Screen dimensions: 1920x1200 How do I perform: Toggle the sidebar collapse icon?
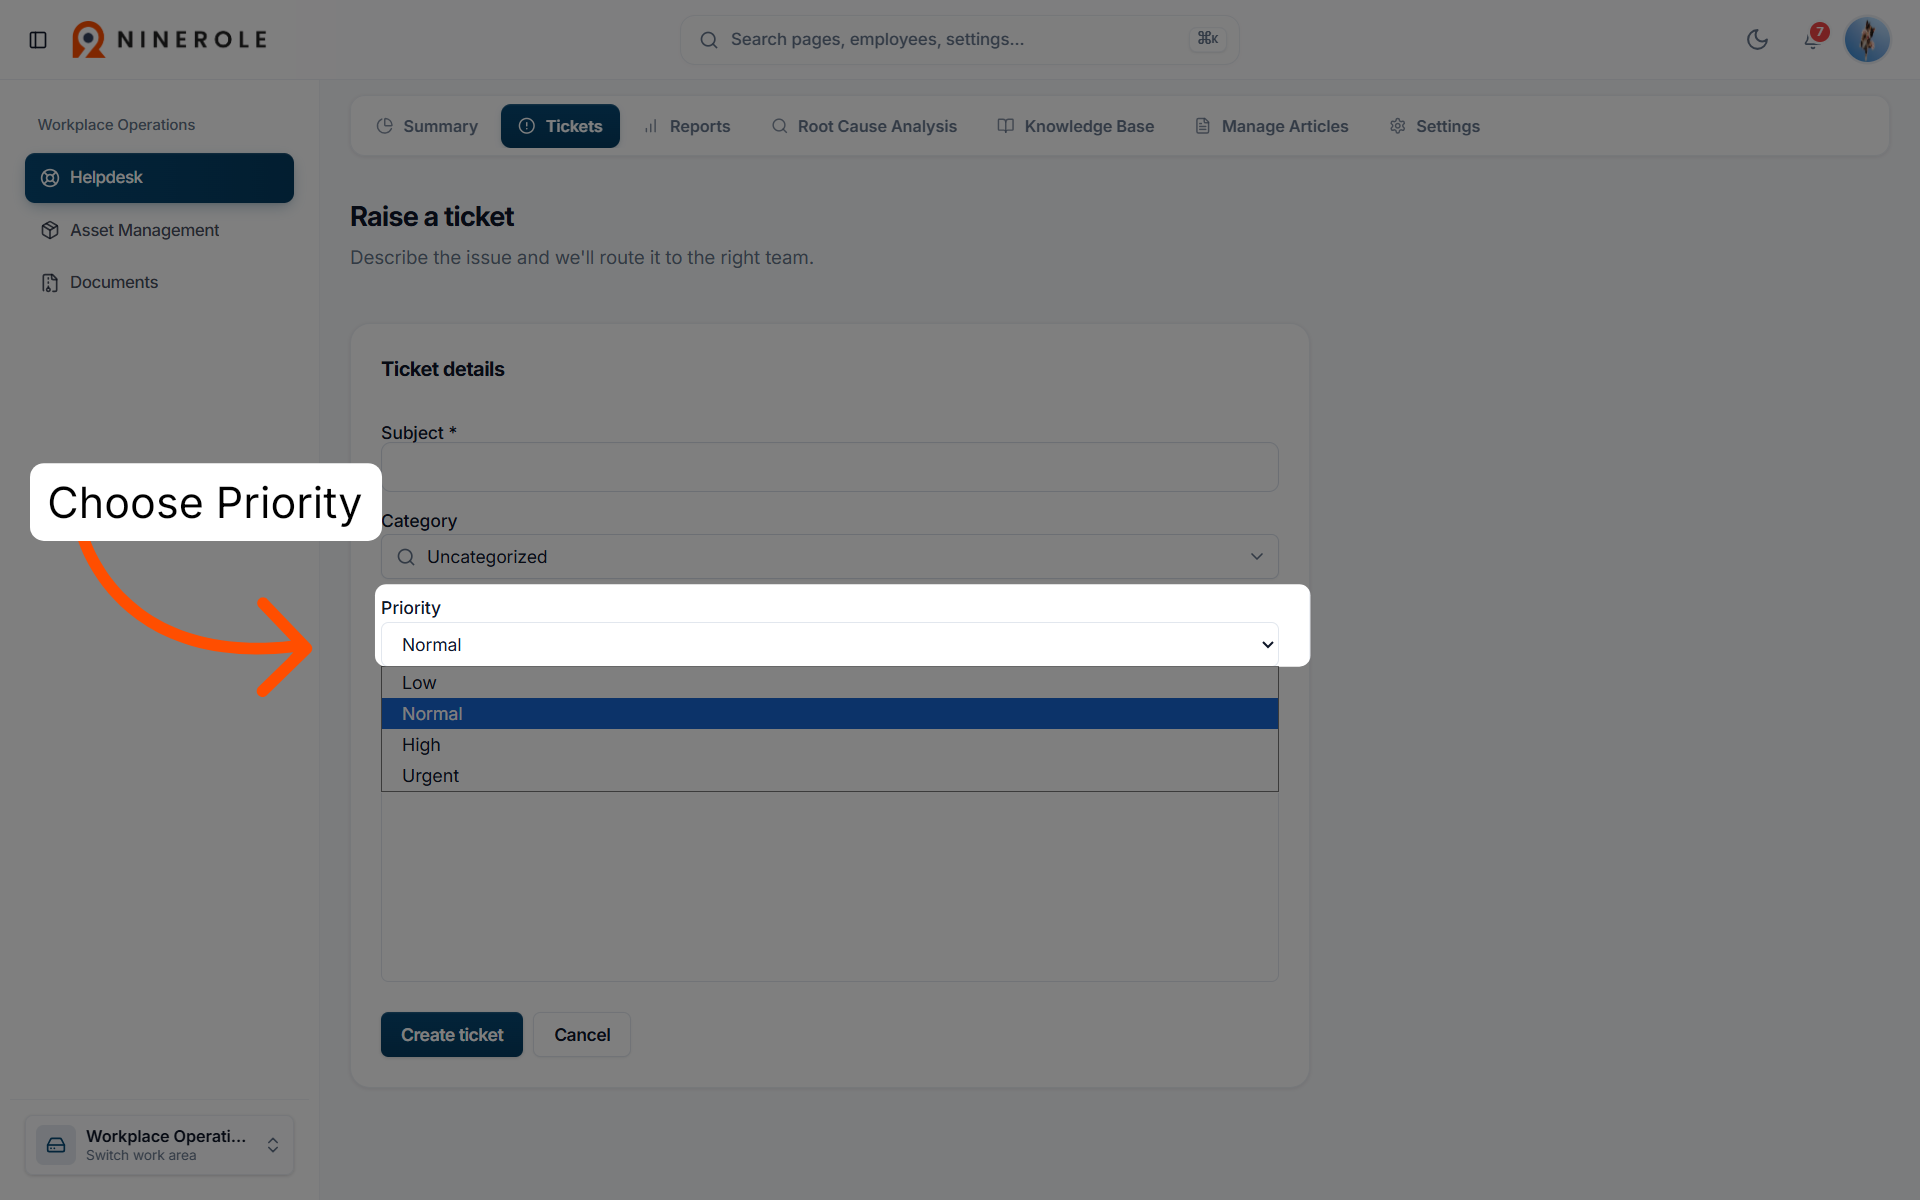38,40
